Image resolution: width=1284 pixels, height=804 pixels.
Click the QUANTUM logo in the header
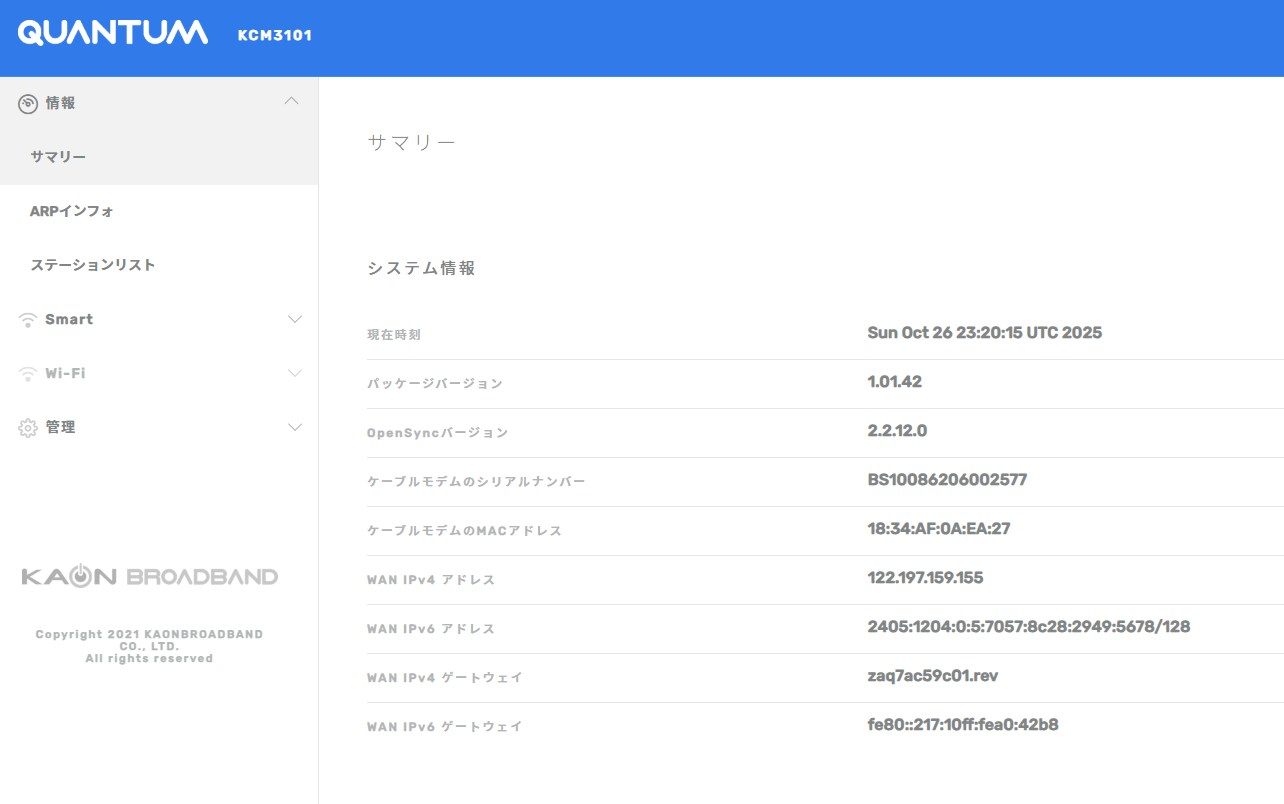pos(113,33)
